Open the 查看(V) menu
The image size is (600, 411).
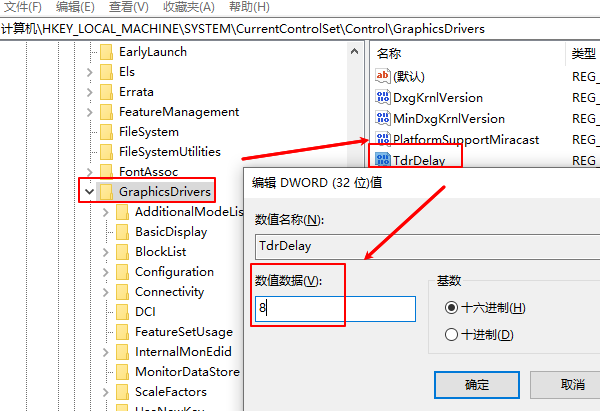click(129, 7)
